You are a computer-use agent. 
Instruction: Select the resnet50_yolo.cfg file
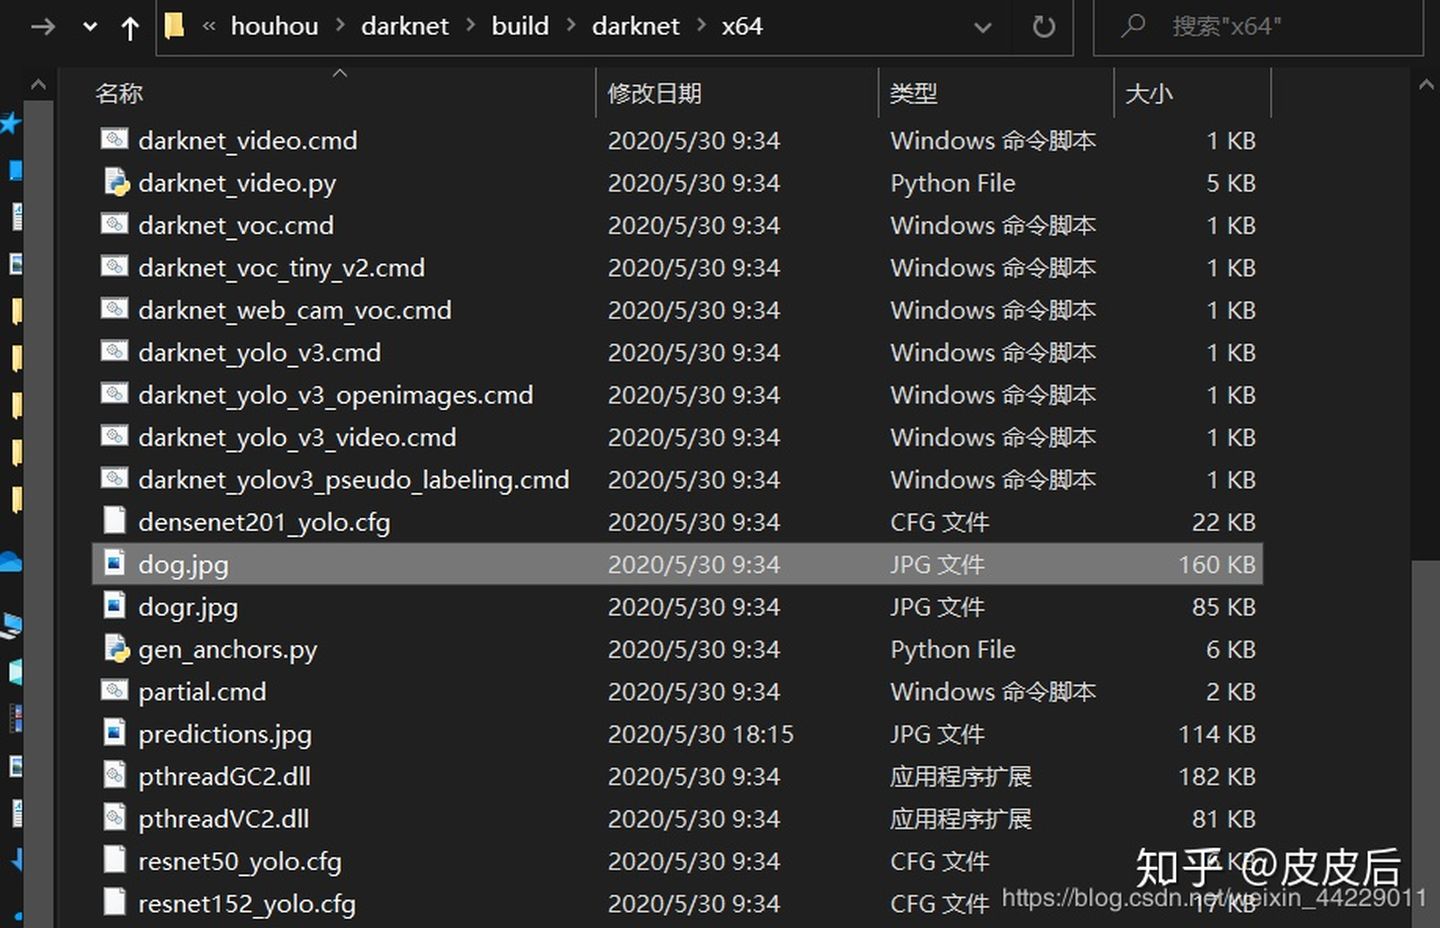[240, 861]
